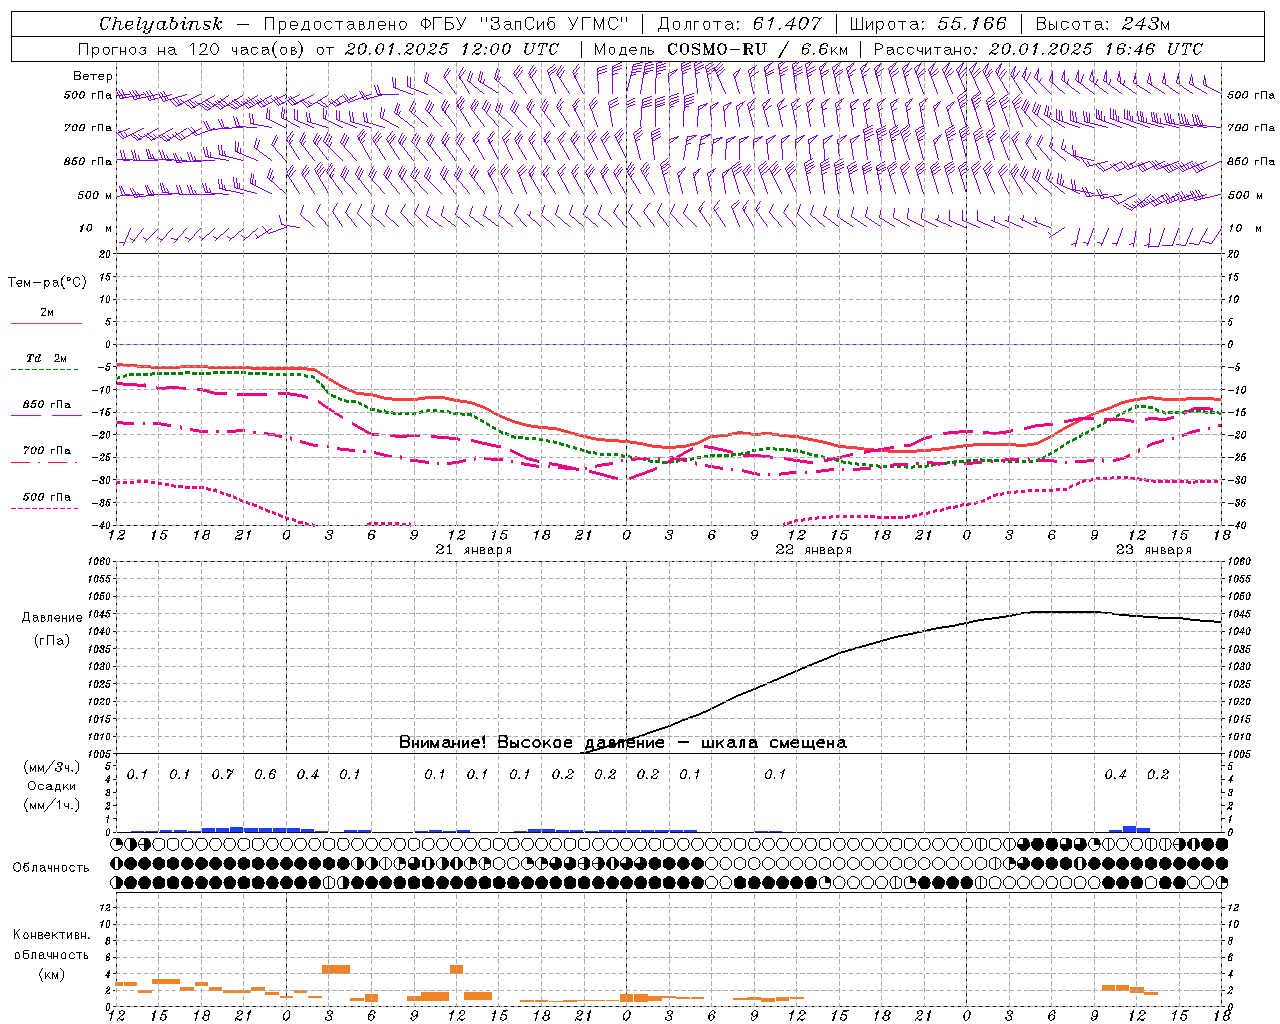Click the 'Высота: 243м' elevation text
This screenshot has height=1024, width=1280.
coord(1102,24)
